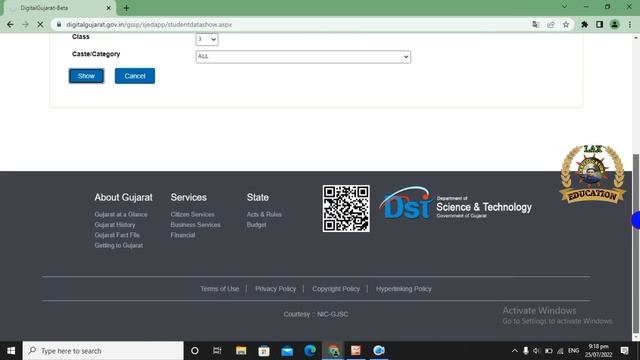Open a new tab with plus button
Image resolution: width=640 pixels, height=360 pixels.
click(x=127, y=8)
